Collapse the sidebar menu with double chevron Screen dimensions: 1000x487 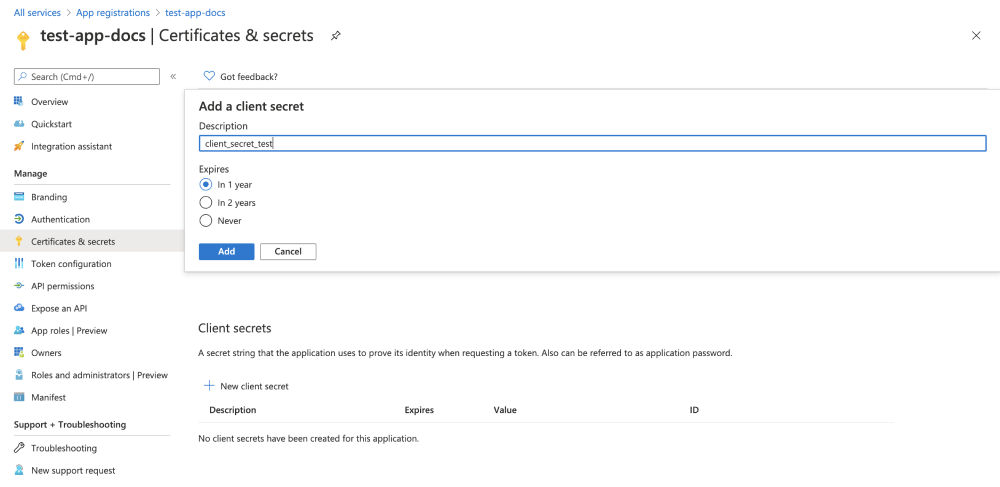click(173, 76)
